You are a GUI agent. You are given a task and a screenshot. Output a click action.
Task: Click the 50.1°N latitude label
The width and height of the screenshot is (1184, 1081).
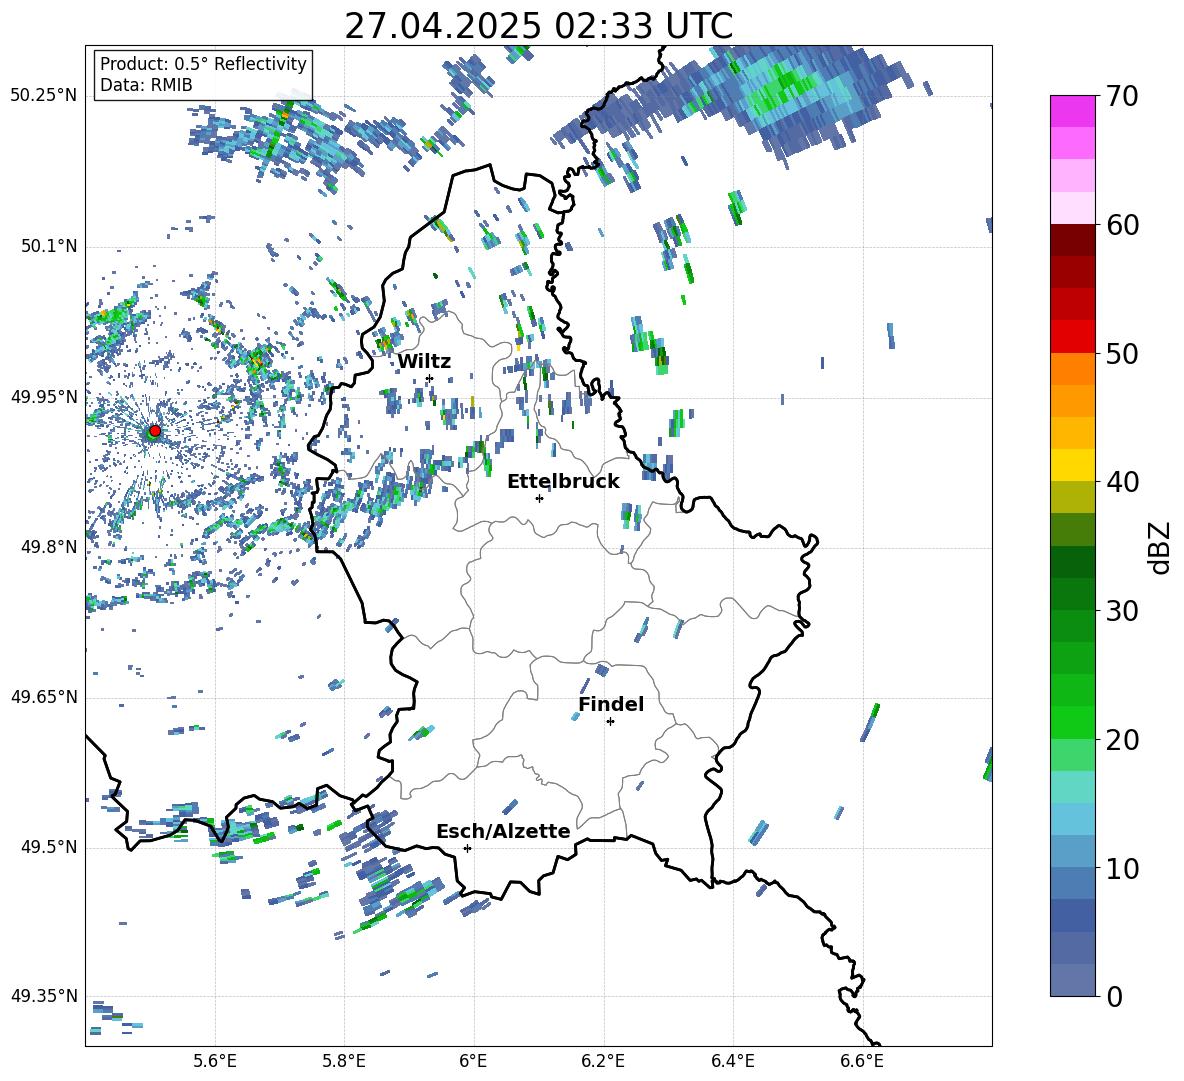[49, 247]
